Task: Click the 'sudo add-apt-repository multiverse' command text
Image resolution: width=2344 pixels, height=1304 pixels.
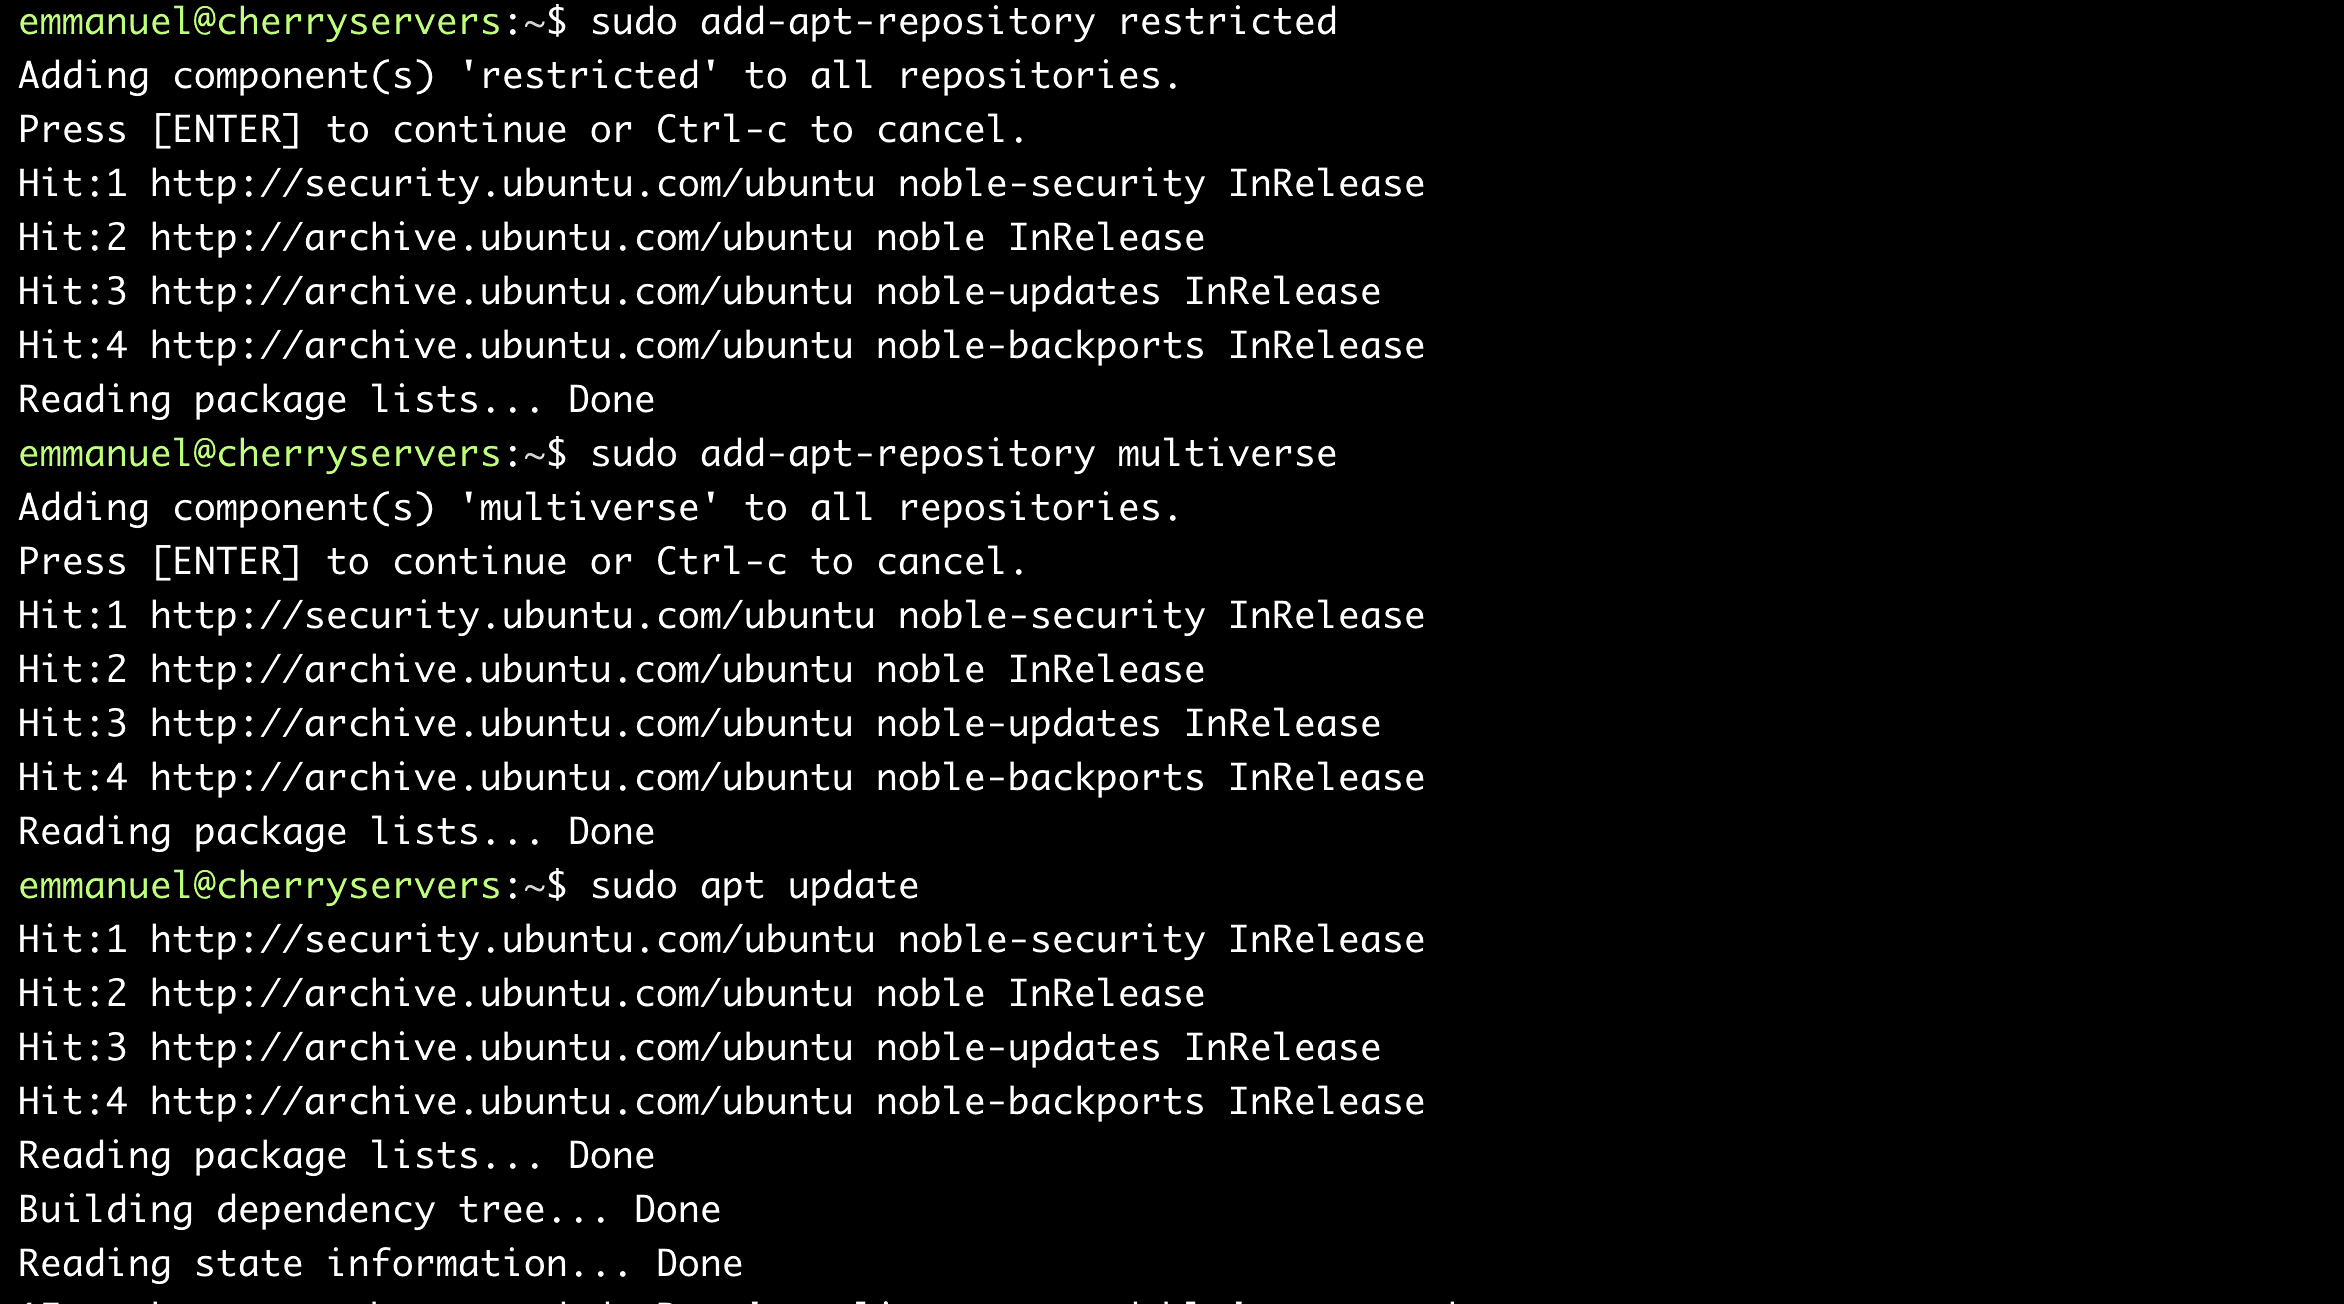Action: coord(962,454)
